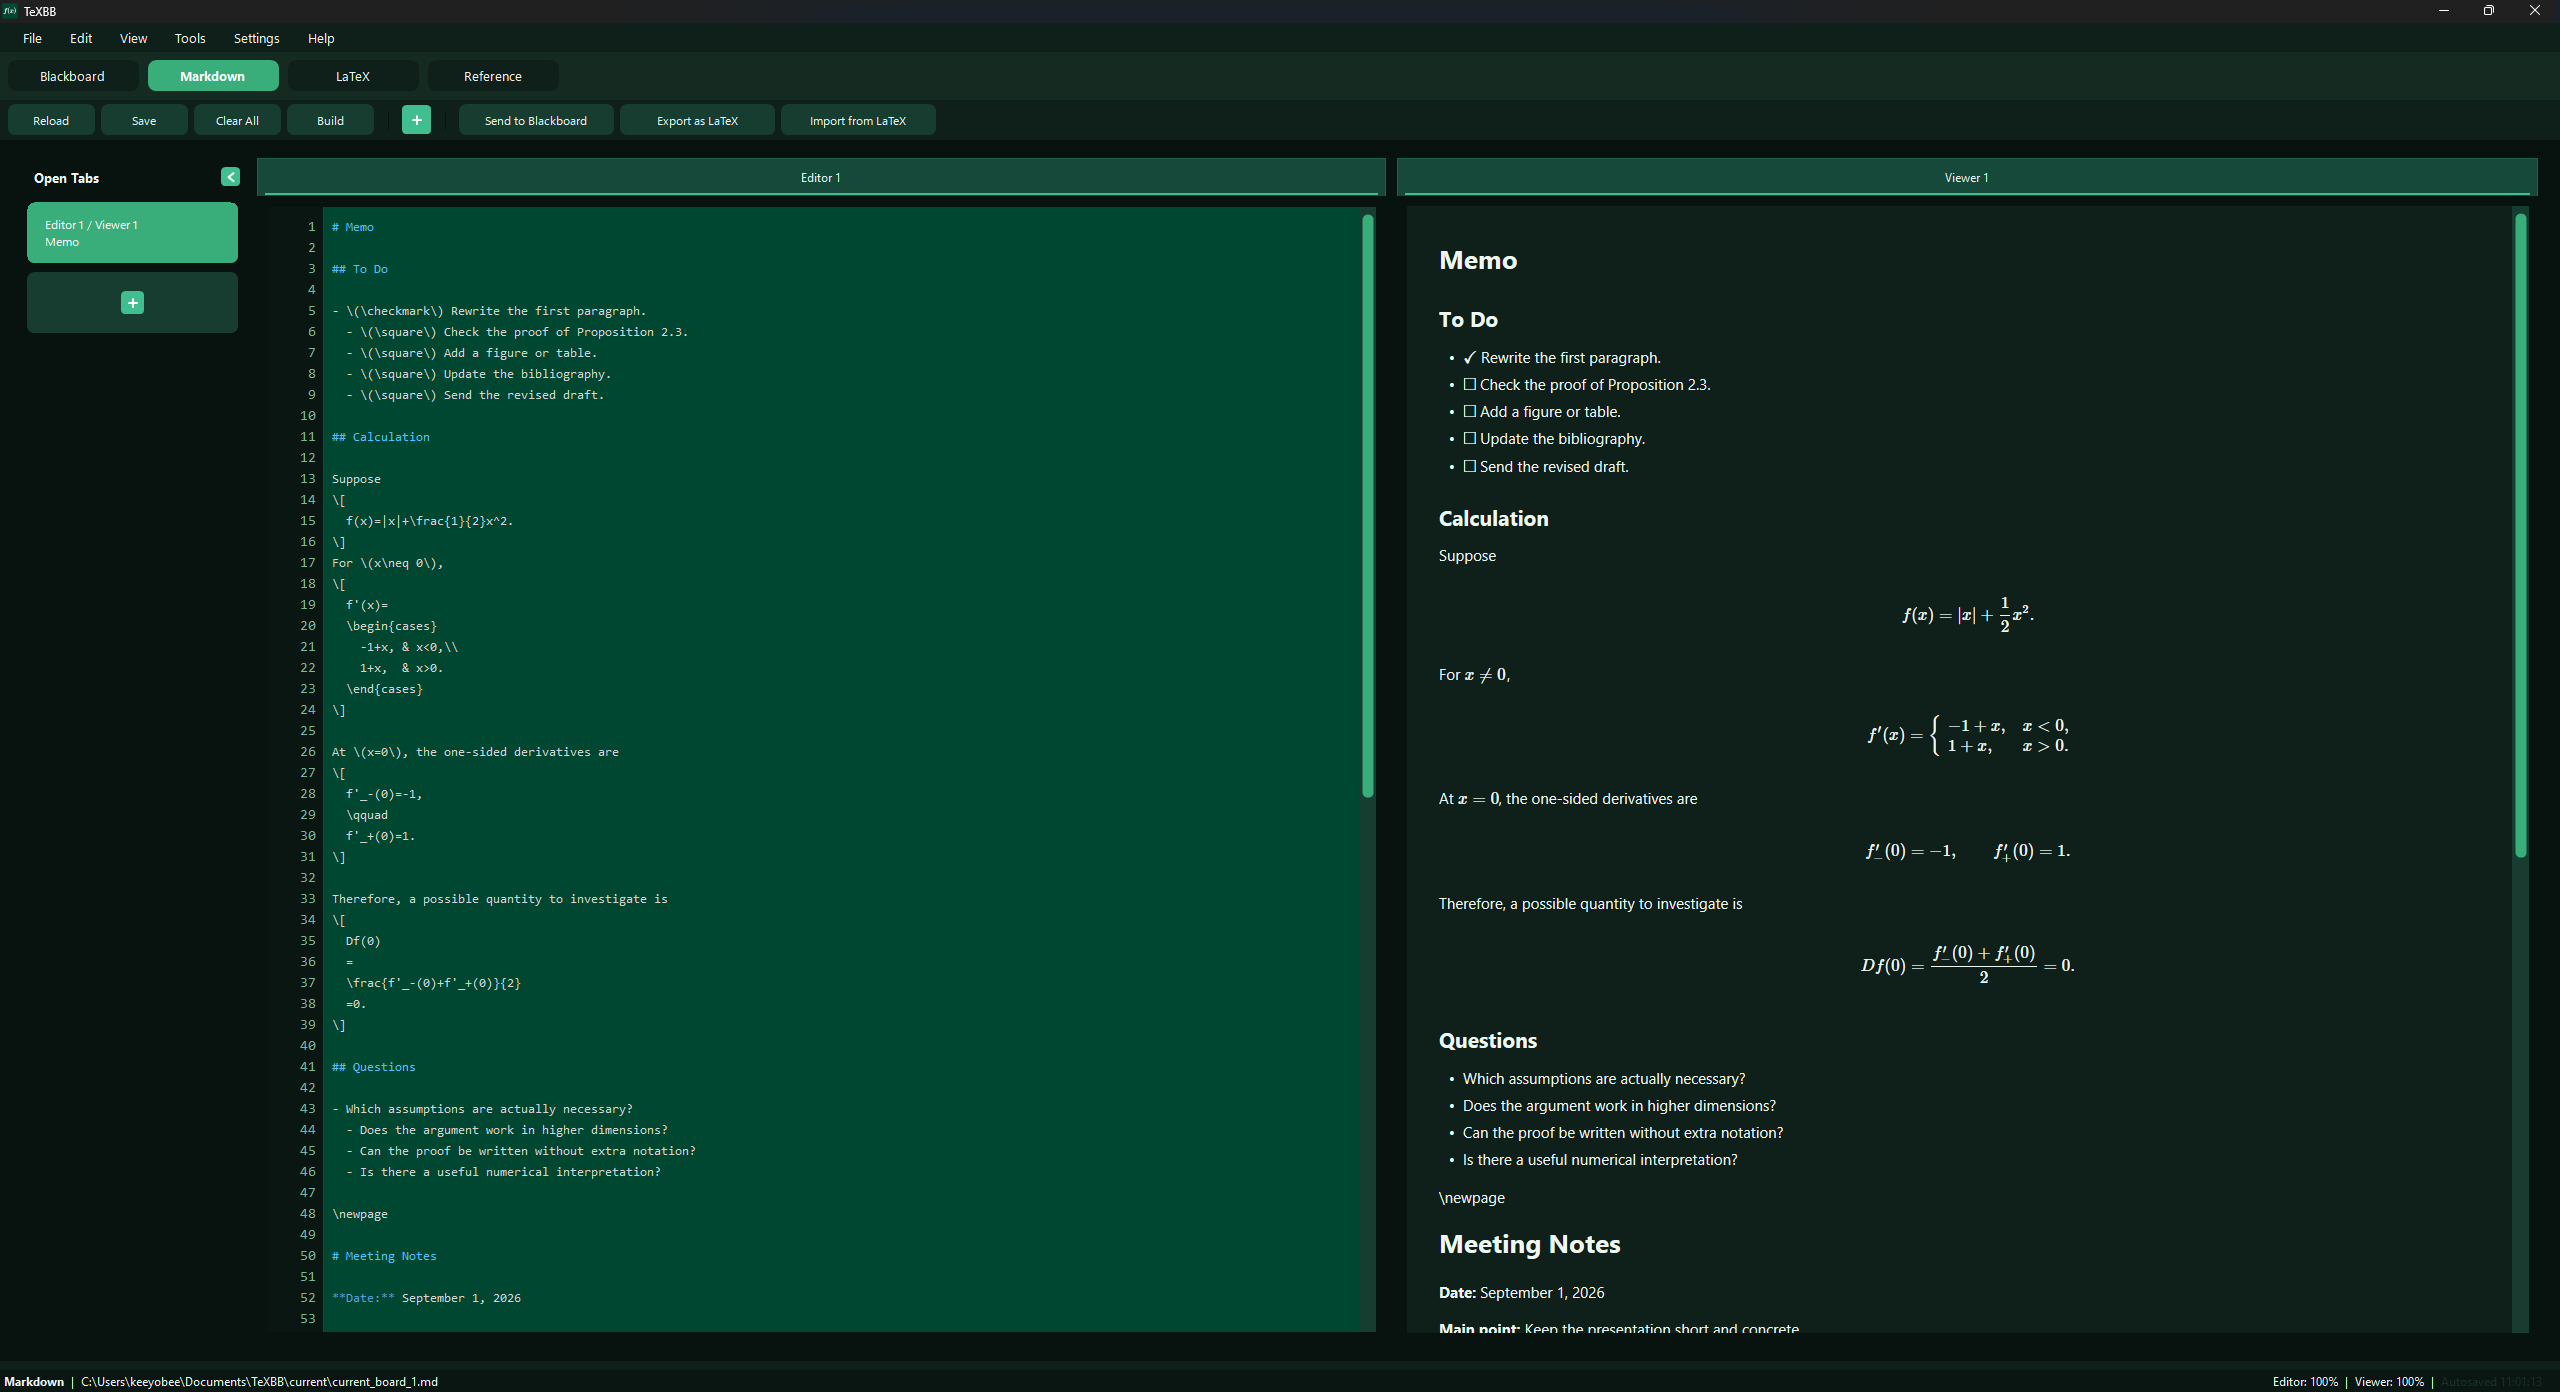Select the Markdown mode tab

pos(212,76)
